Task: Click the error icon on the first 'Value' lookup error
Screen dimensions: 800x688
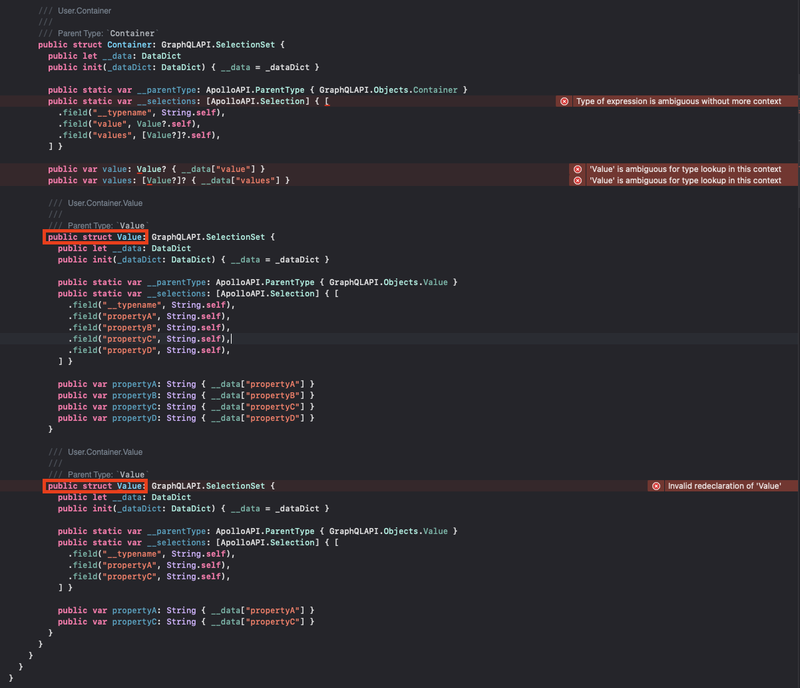Action: point(578,167)
